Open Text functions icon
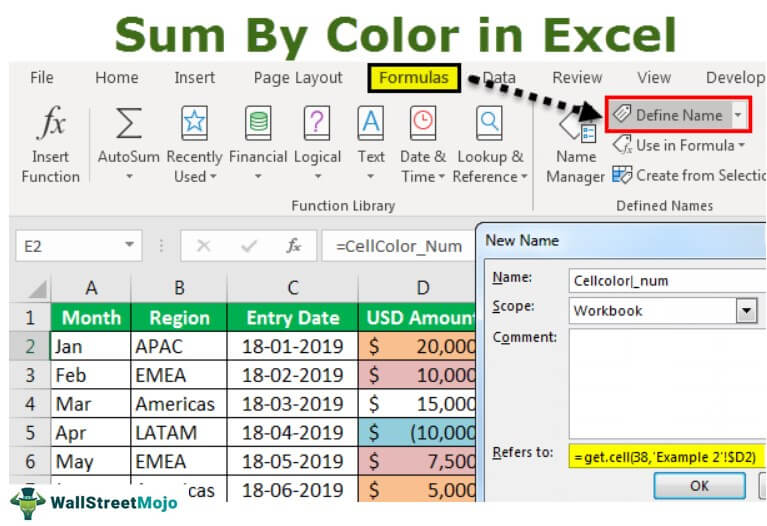This screenshot has width=767, height=526. [371, 124]
